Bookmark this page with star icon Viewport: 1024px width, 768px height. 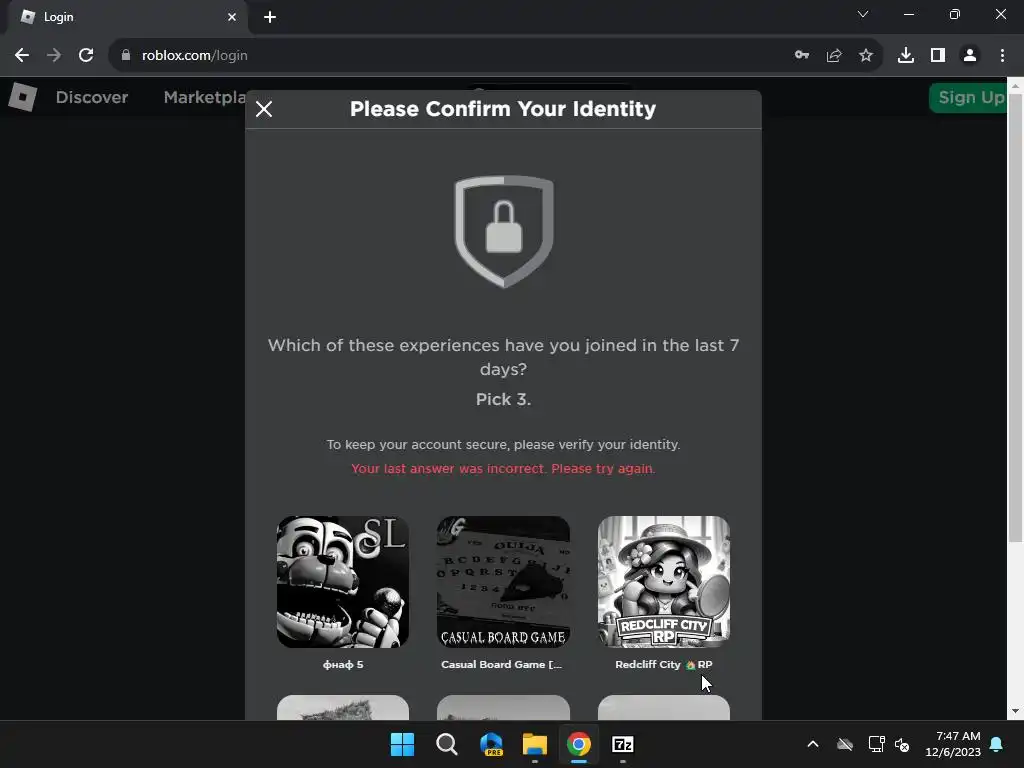pyautogui.click(x=866, y=56)
